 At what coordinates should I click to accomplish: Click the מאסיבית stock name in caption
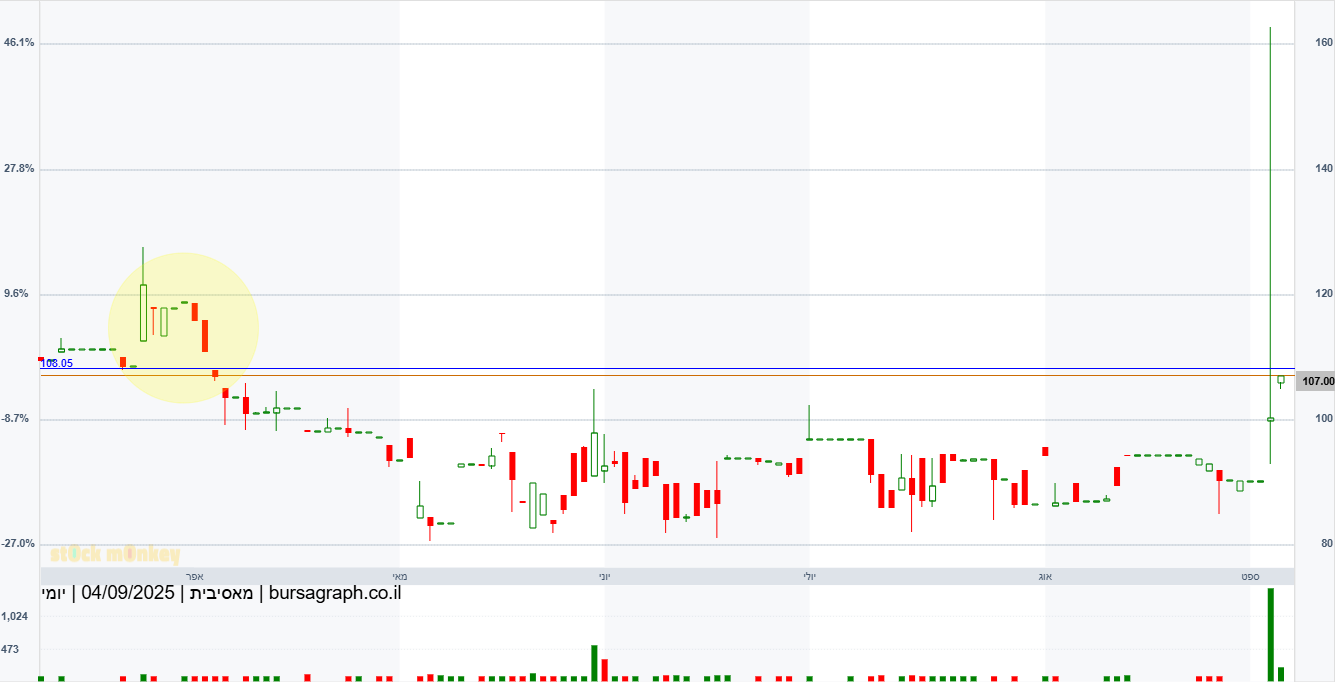click(223, 593)
